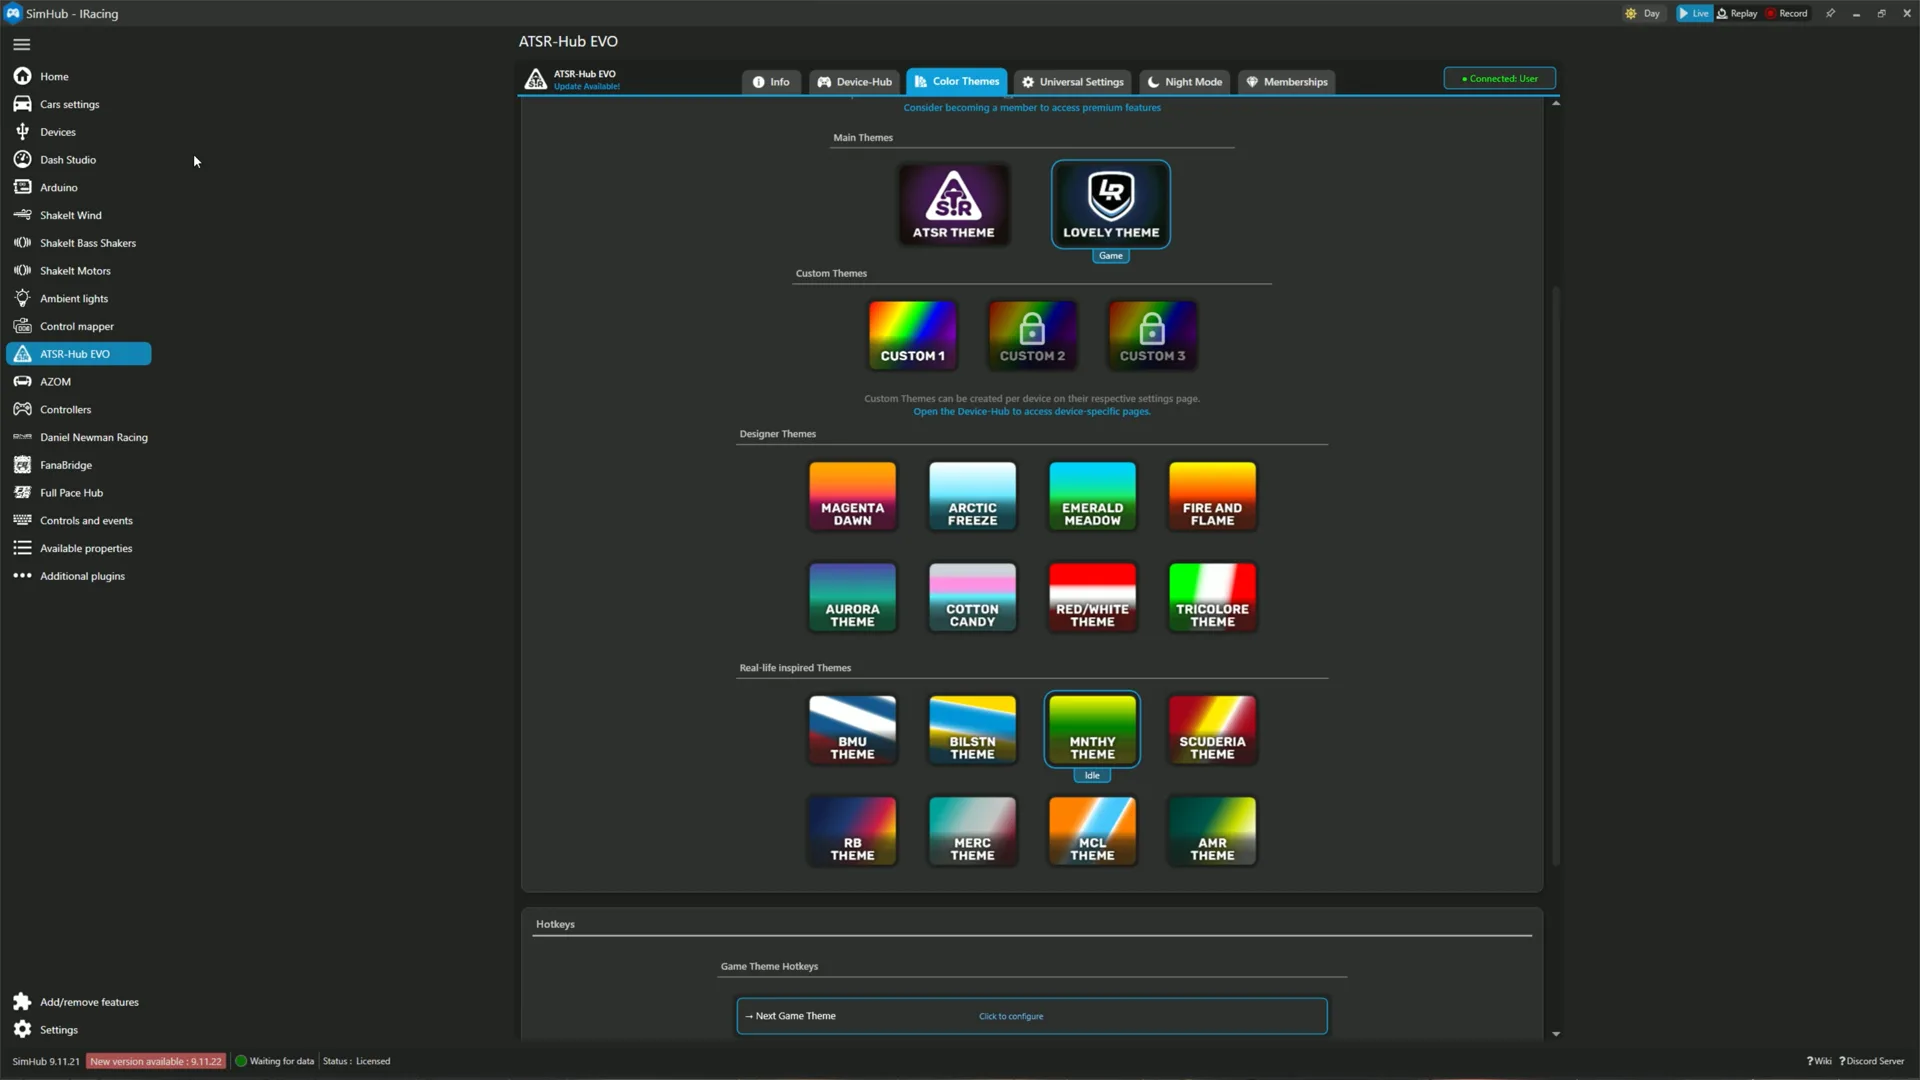Click the ShakeIt Wind icon

pos(22,215)
